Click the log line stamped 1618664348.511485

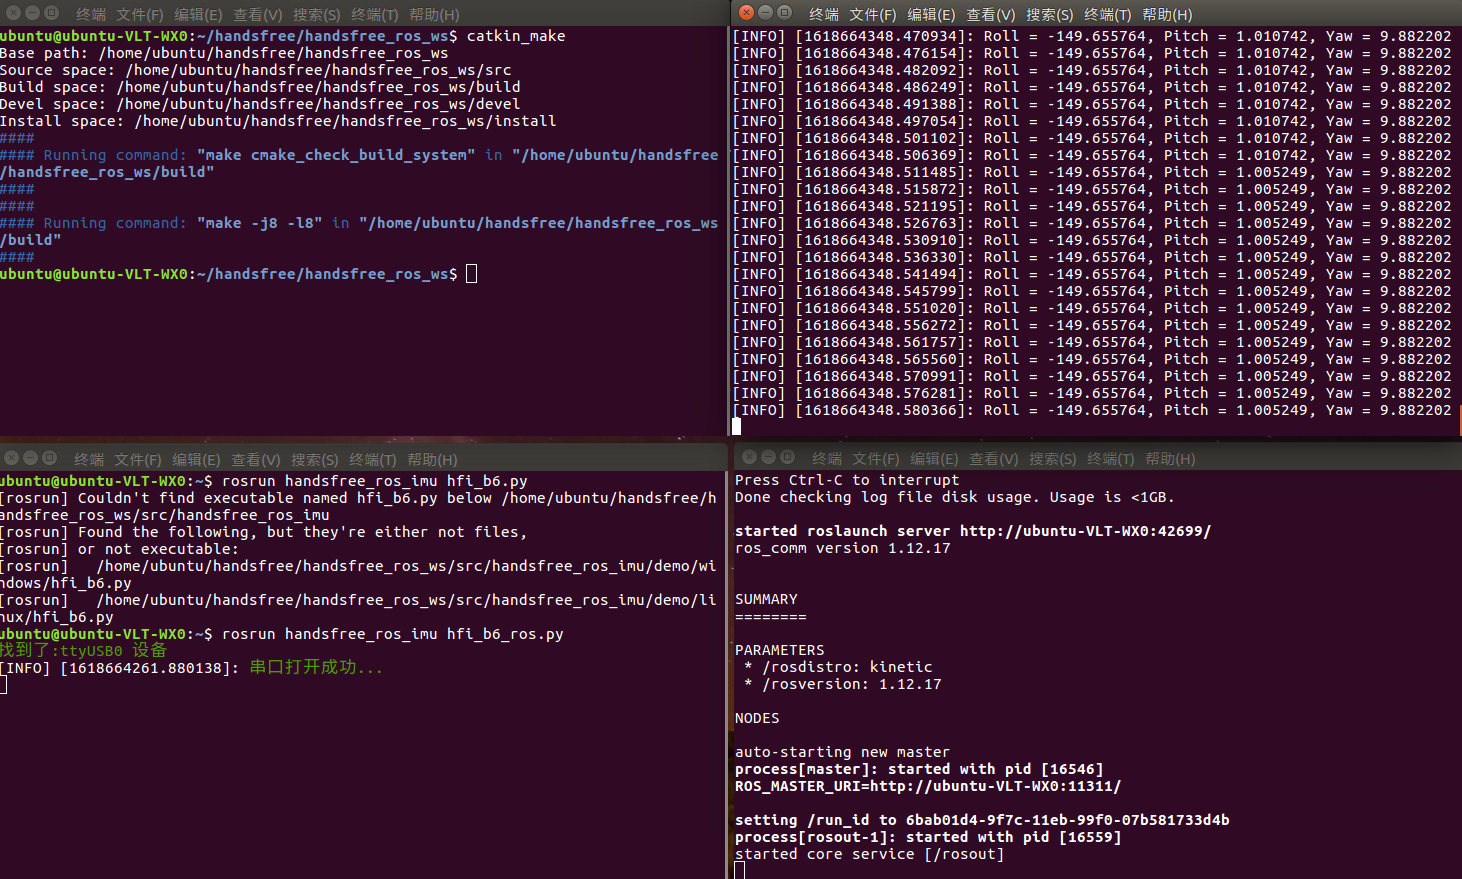coord(1092,172)
